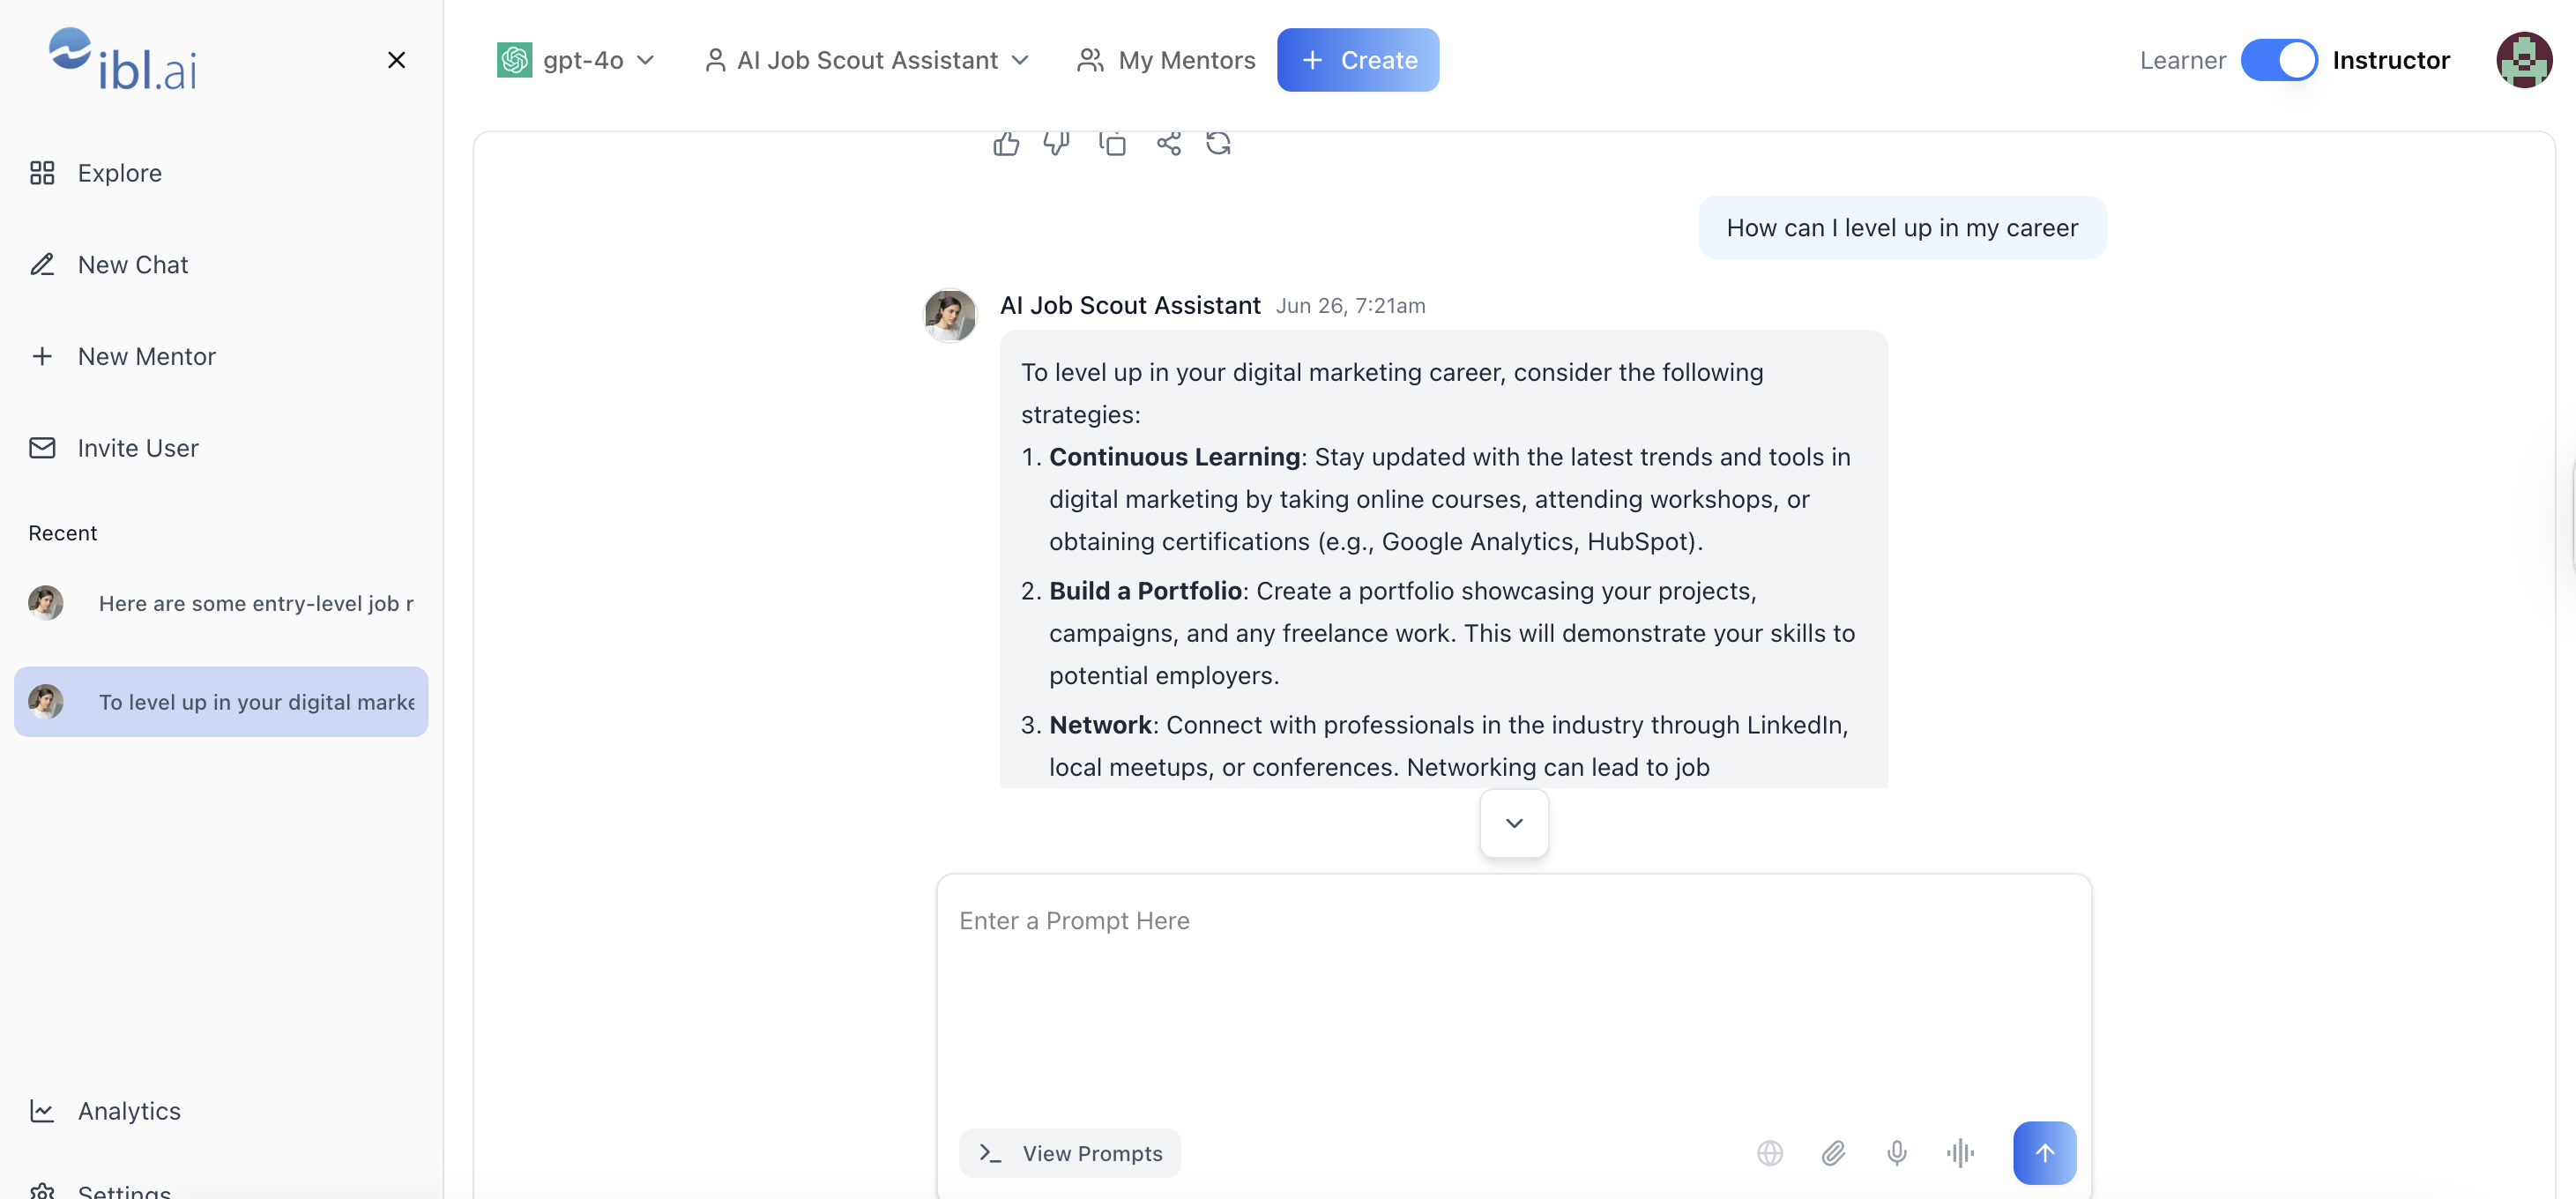Click the voice waveform icon
This screenshot has width=2576, height=1199.
click(1961, 1153)
